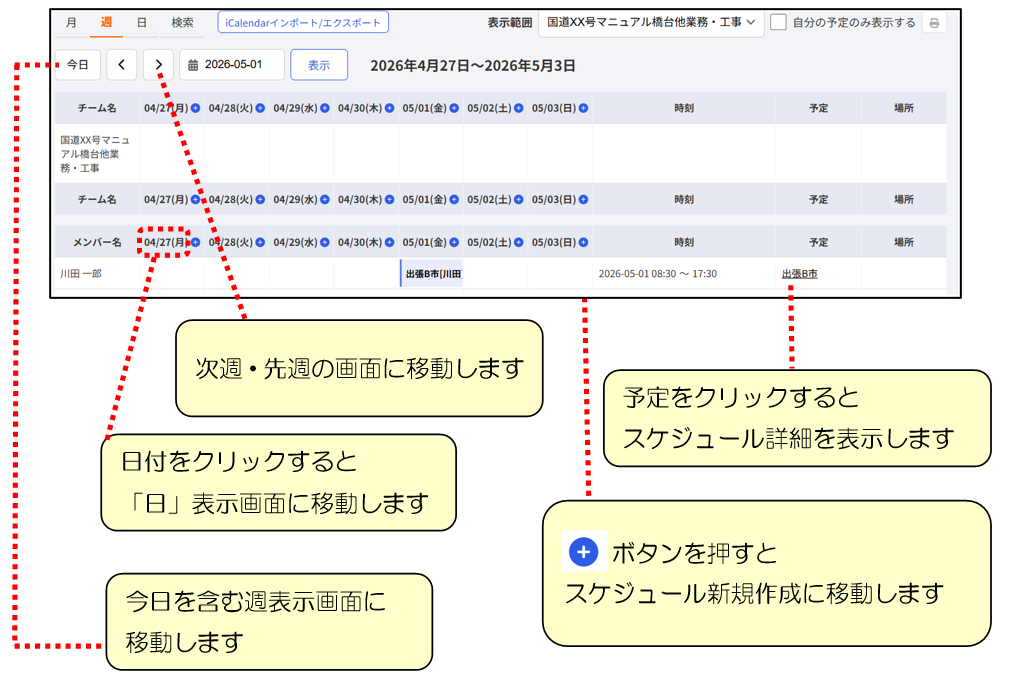Click plus beside 04/27(月) in topmost チーム名 header row
The width and height of the screenshot is (1024, 686).
195,108
